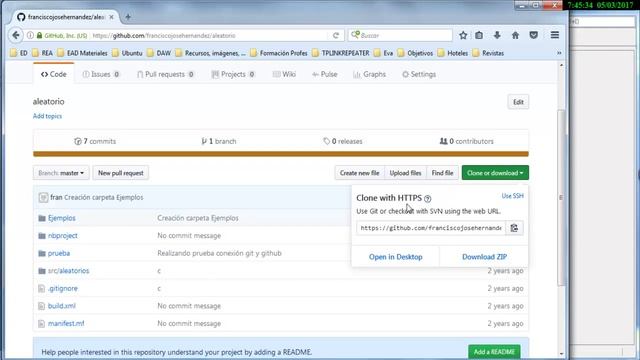640x360 pixels.
Task: Open the Ubuntu bookmarks folder
Action: coord(127,53)
